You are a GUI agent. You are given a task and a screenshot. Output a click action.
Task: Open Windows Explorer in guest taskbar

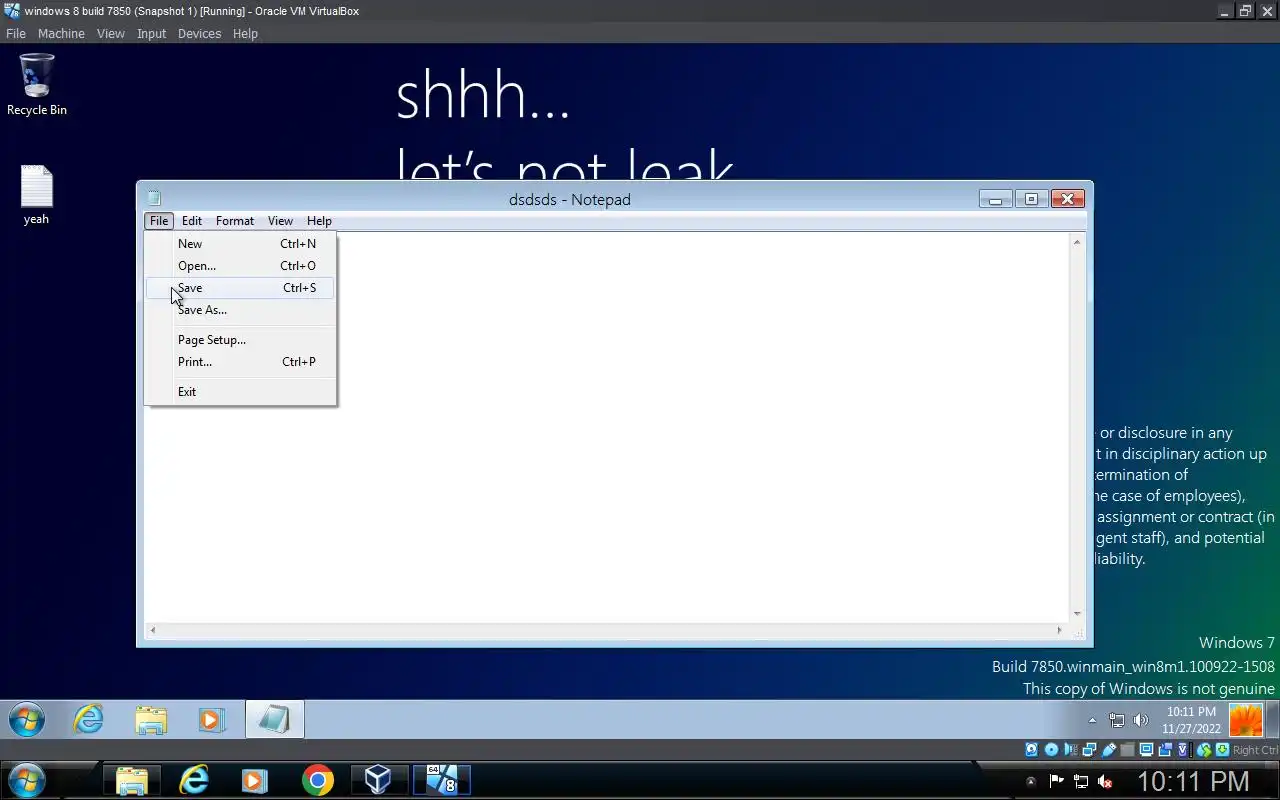pyautogui.click(x=151, y=719)
